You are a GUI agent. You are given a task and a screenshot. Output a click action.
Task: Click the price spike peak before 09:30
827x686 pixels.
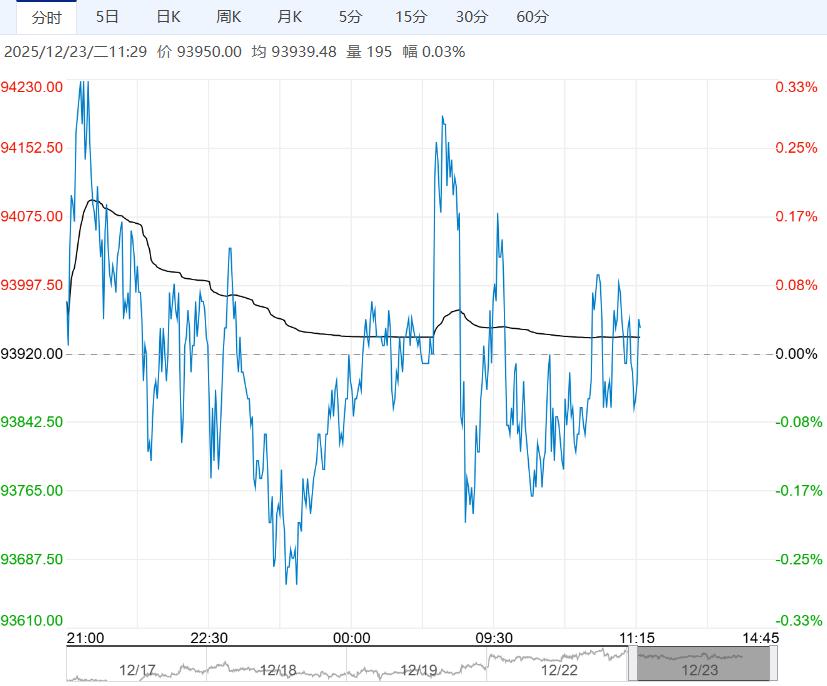442,117
